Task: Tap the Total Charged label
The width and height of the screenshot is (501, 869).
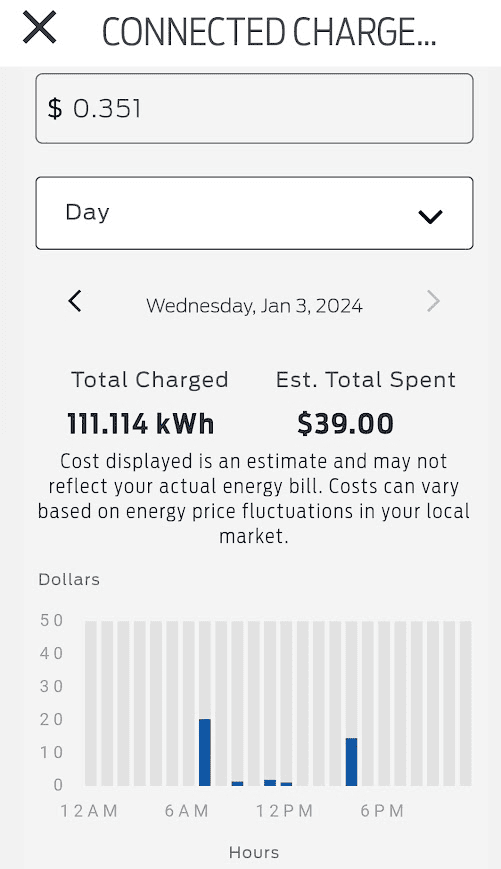Action: coord(150,380)
